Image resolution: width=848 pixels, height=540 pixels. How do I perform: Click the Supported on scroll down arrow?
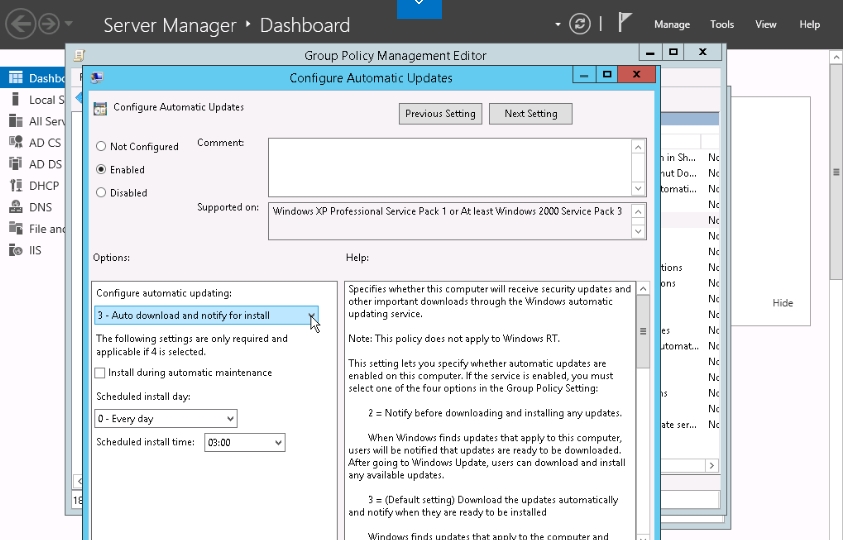638,232
